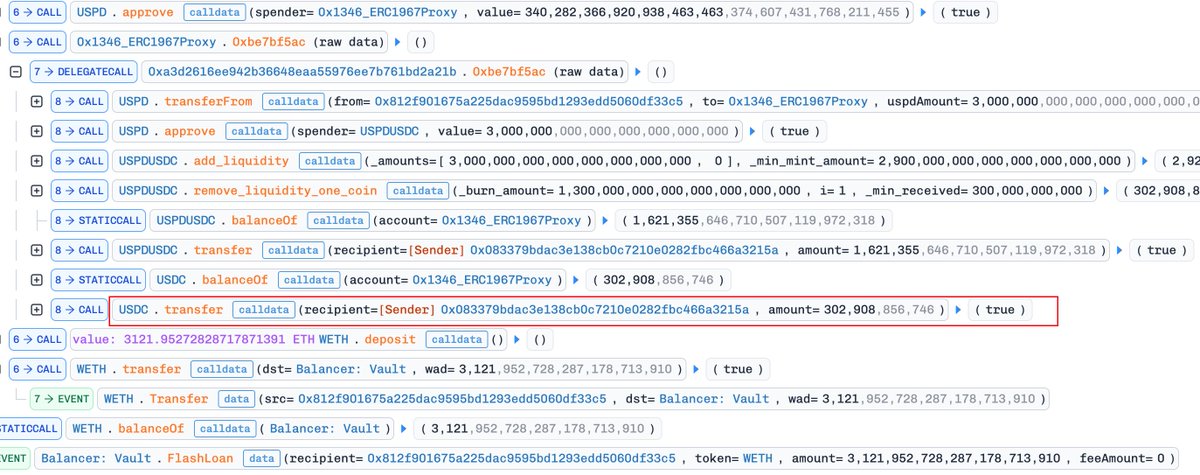The height and width of the screenshot is (475, 1200).
Task: Open calldata for USDC balanceOf
Action: 307,280
